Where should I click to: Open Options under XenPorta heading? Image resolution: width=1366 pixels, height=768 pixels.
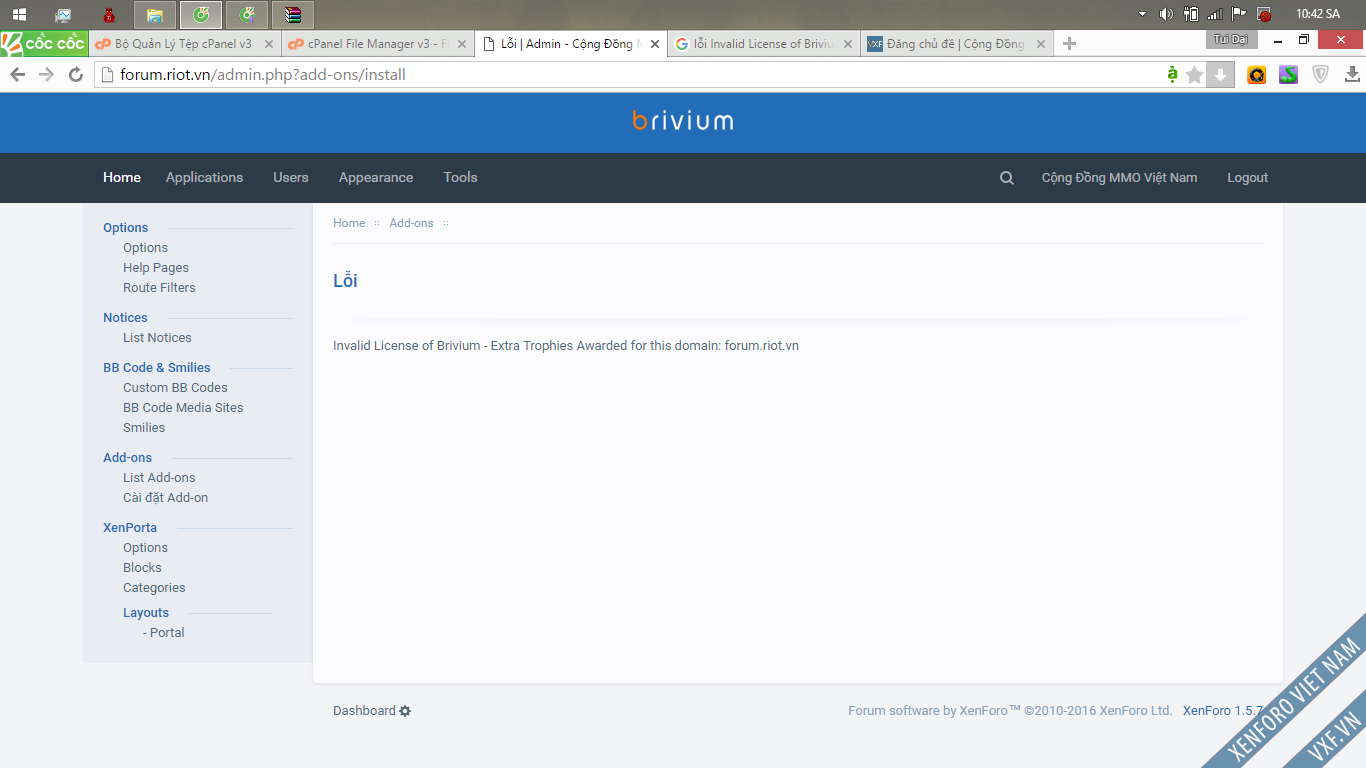point(145,548)
